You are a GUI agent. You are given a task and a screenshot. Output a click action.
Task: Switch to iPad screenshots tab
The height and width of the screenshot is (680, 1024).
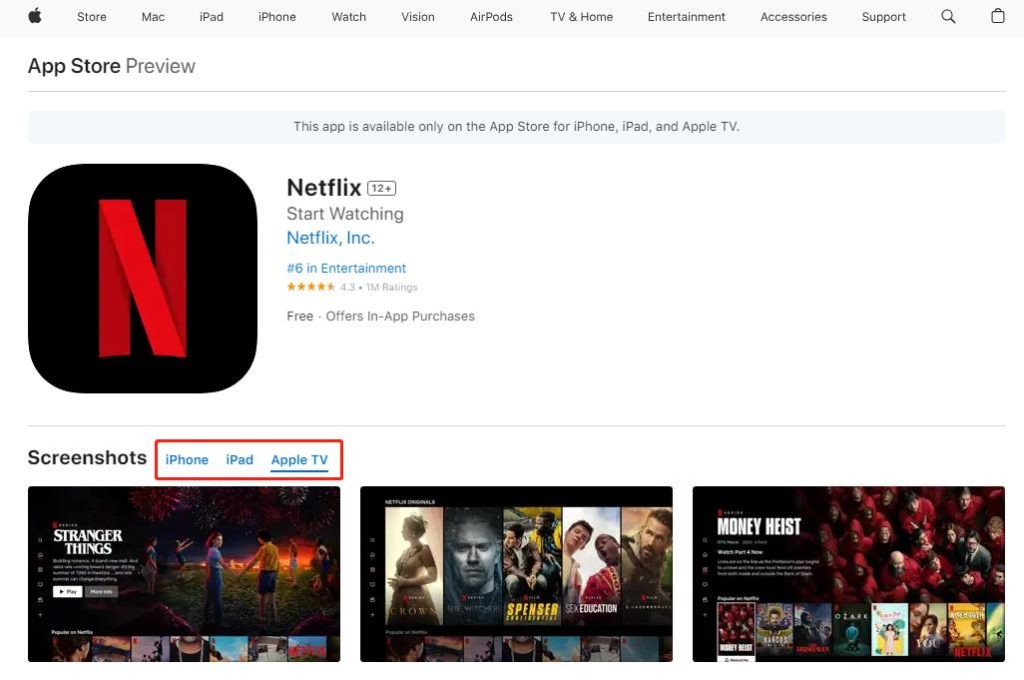tap(240, 460)
